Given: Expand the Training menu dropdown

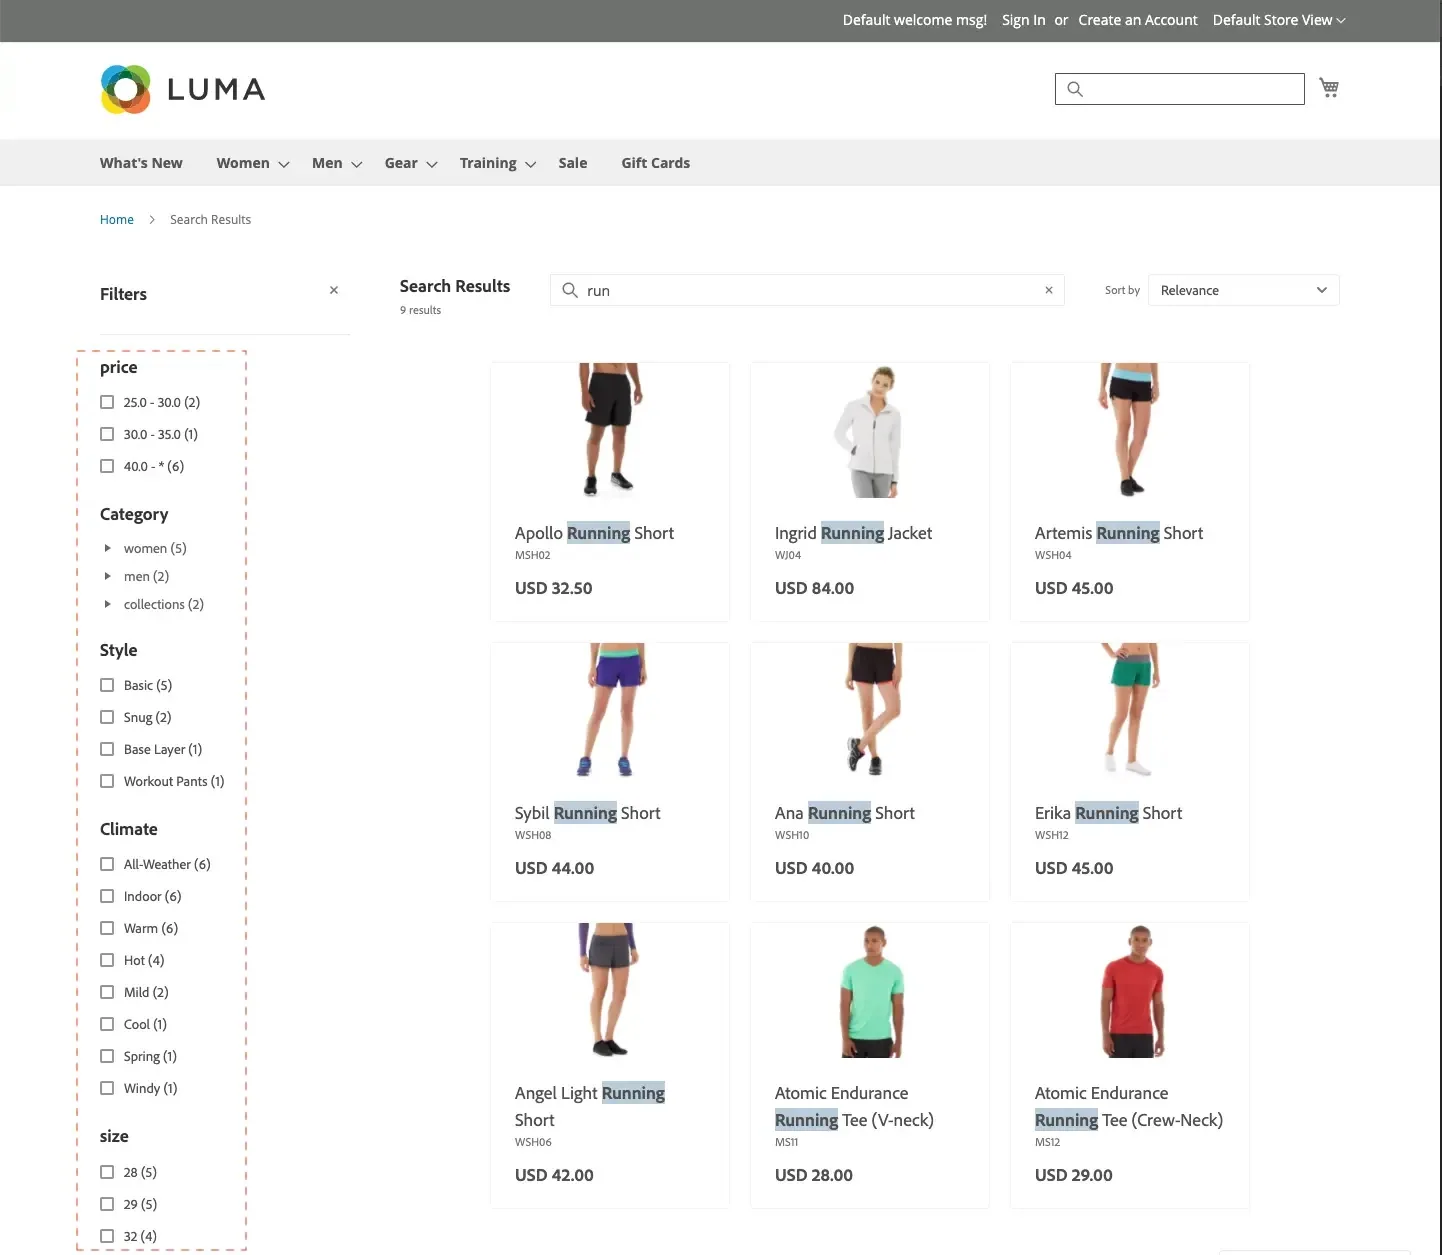Looking at the screenshot, I should [x=489, y=162].
